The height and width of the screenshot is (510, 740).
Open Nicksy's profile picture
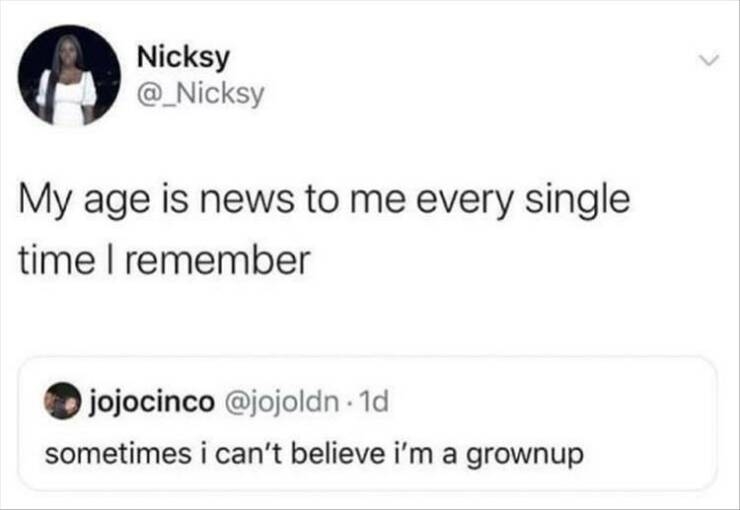point(69,75)
